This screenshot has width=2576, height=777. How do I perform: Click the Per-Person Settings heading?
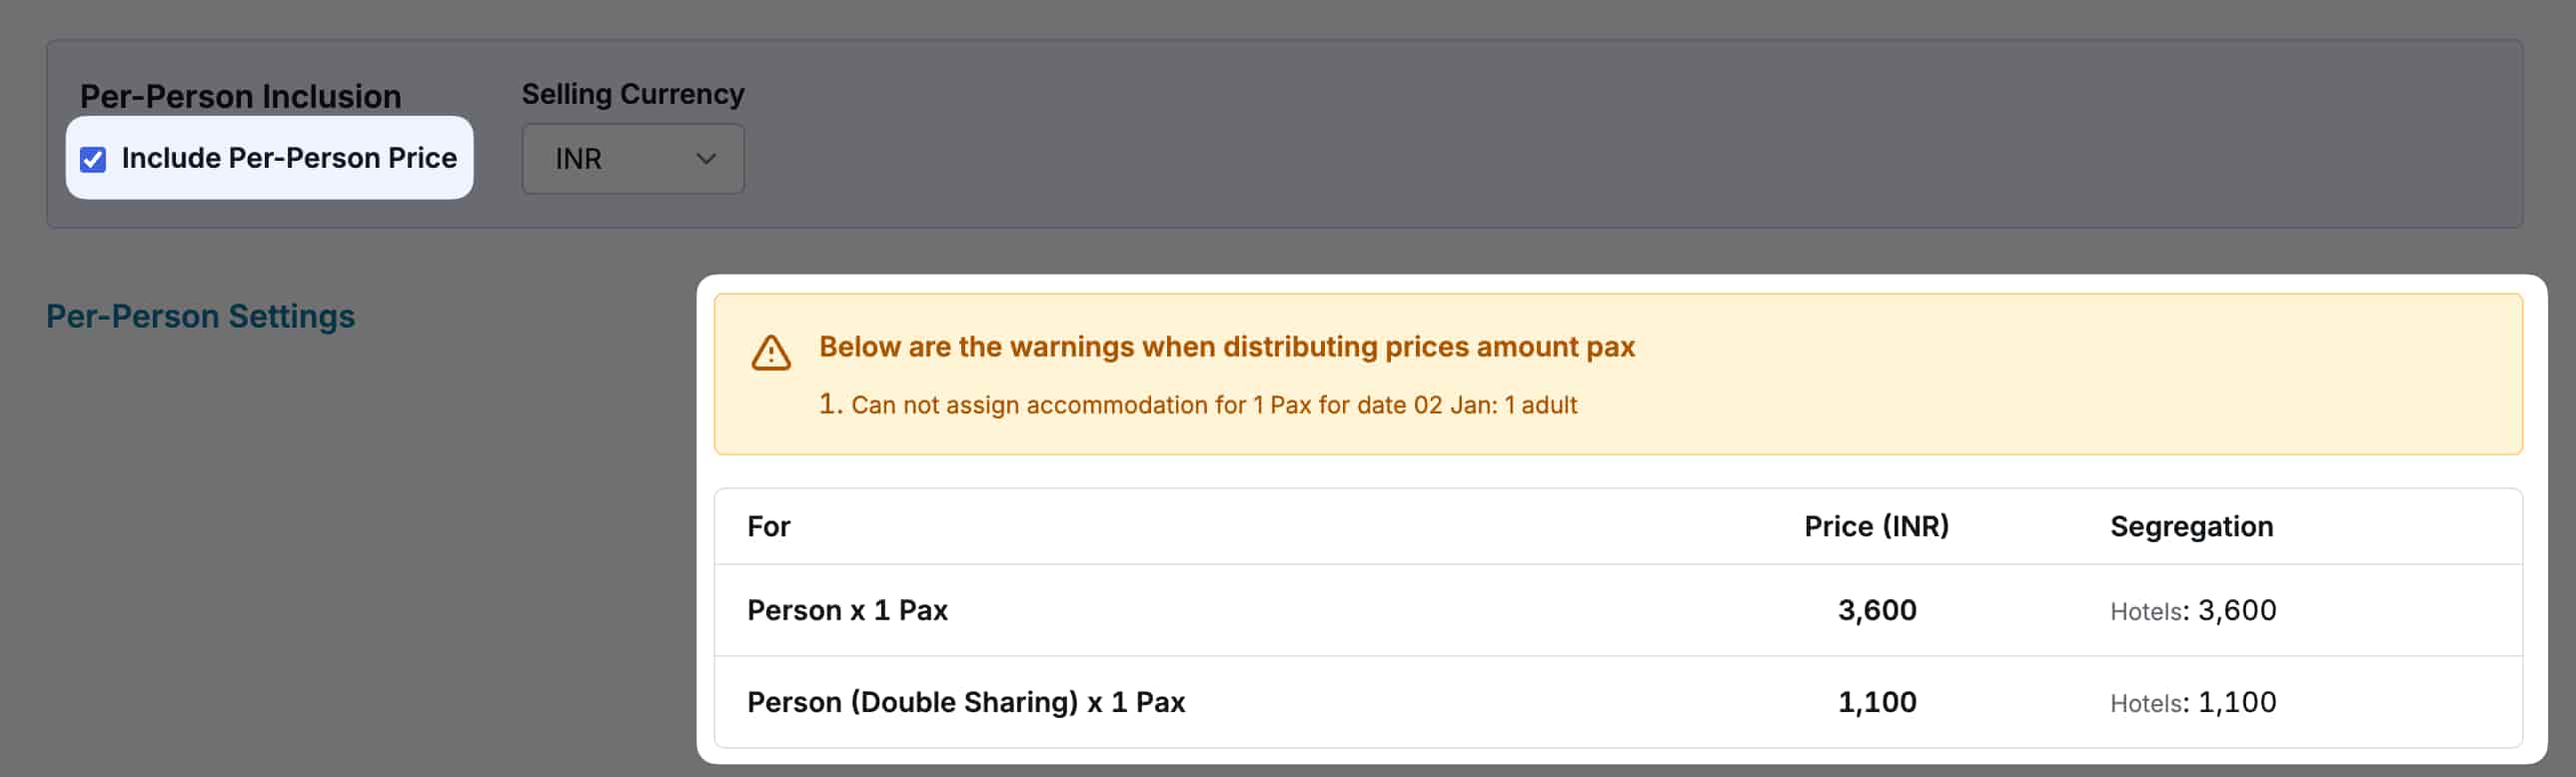click(200, 315)
